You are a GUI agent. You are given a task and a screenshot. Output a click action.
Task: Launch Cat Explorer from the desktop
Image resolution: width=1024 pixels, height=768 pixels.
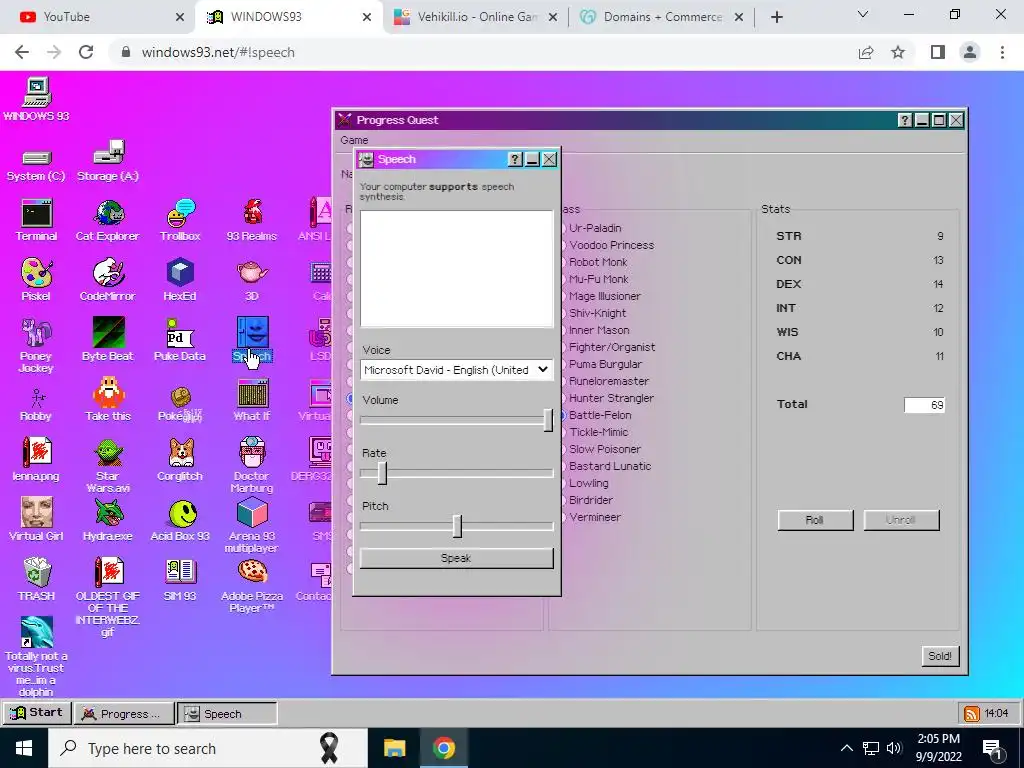click(108, 220)
